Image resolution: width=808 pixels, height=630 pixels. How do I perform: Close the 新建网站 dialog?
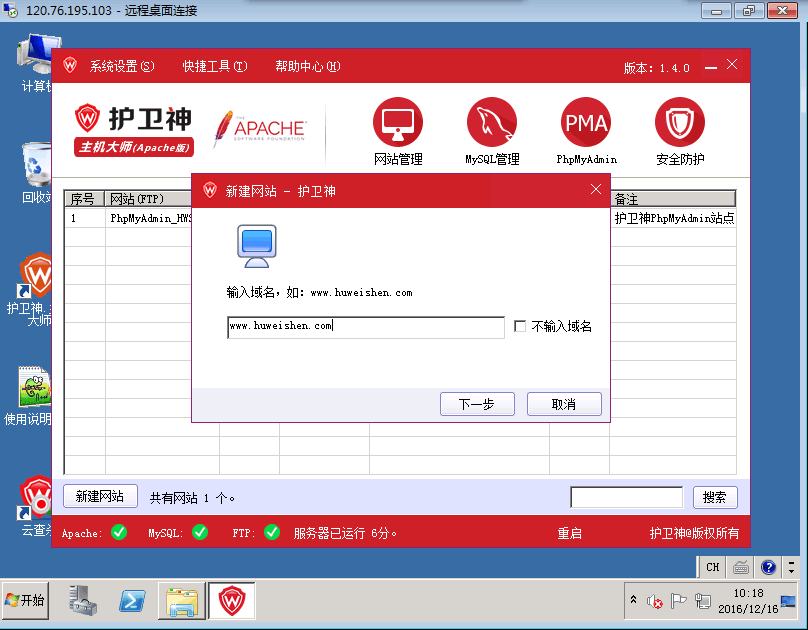point(596,190)
